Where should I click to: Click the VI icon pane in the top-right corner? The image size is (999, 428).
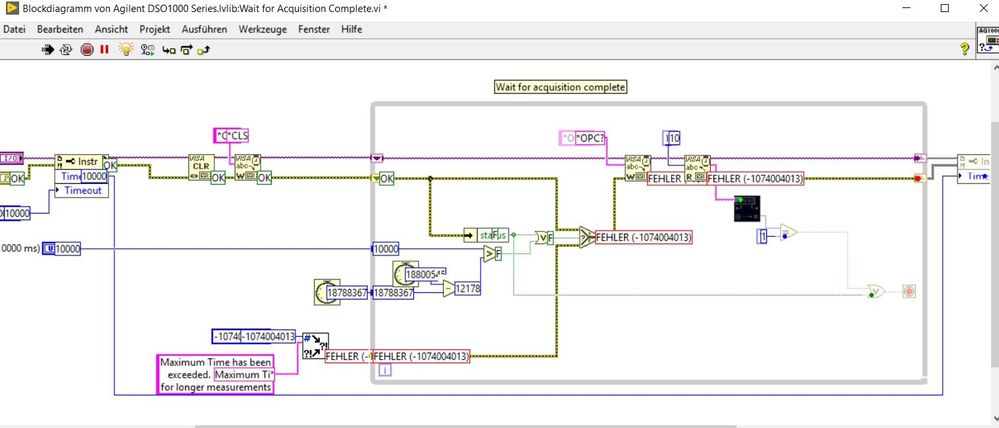[x=988, y=39]
